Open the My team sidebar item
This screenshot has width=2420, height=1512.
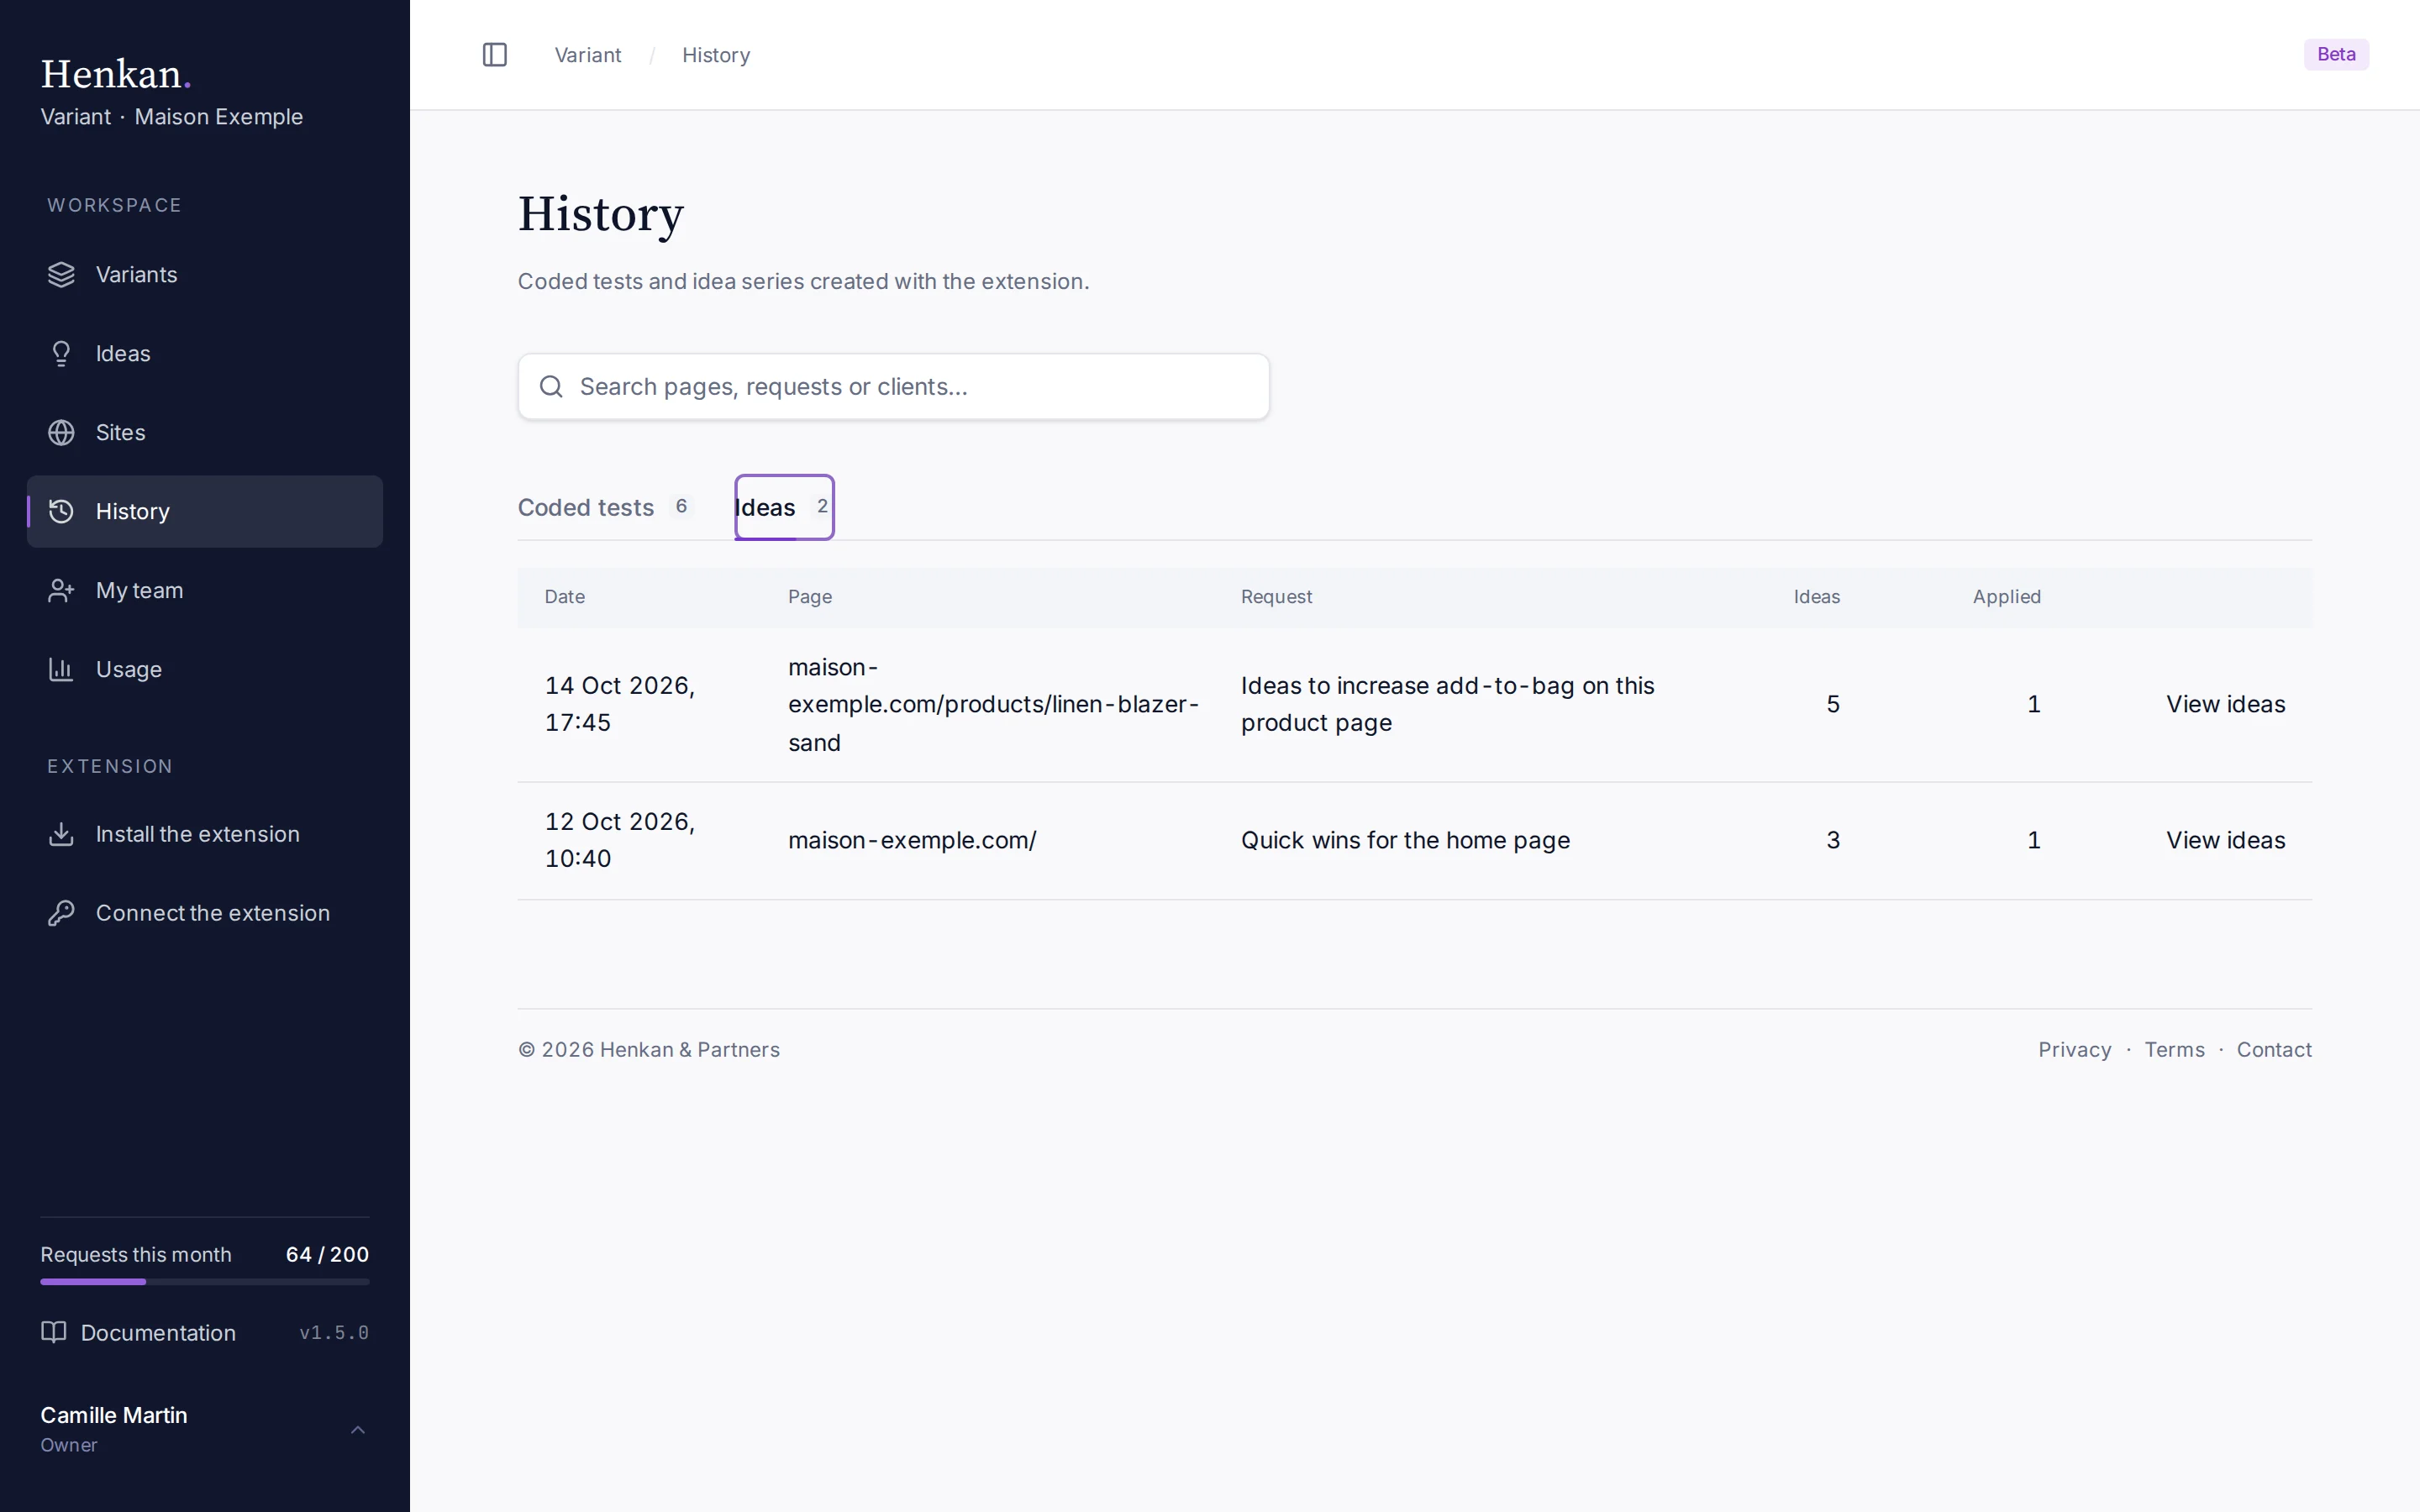pyautogui.click(x=205, y=591)
